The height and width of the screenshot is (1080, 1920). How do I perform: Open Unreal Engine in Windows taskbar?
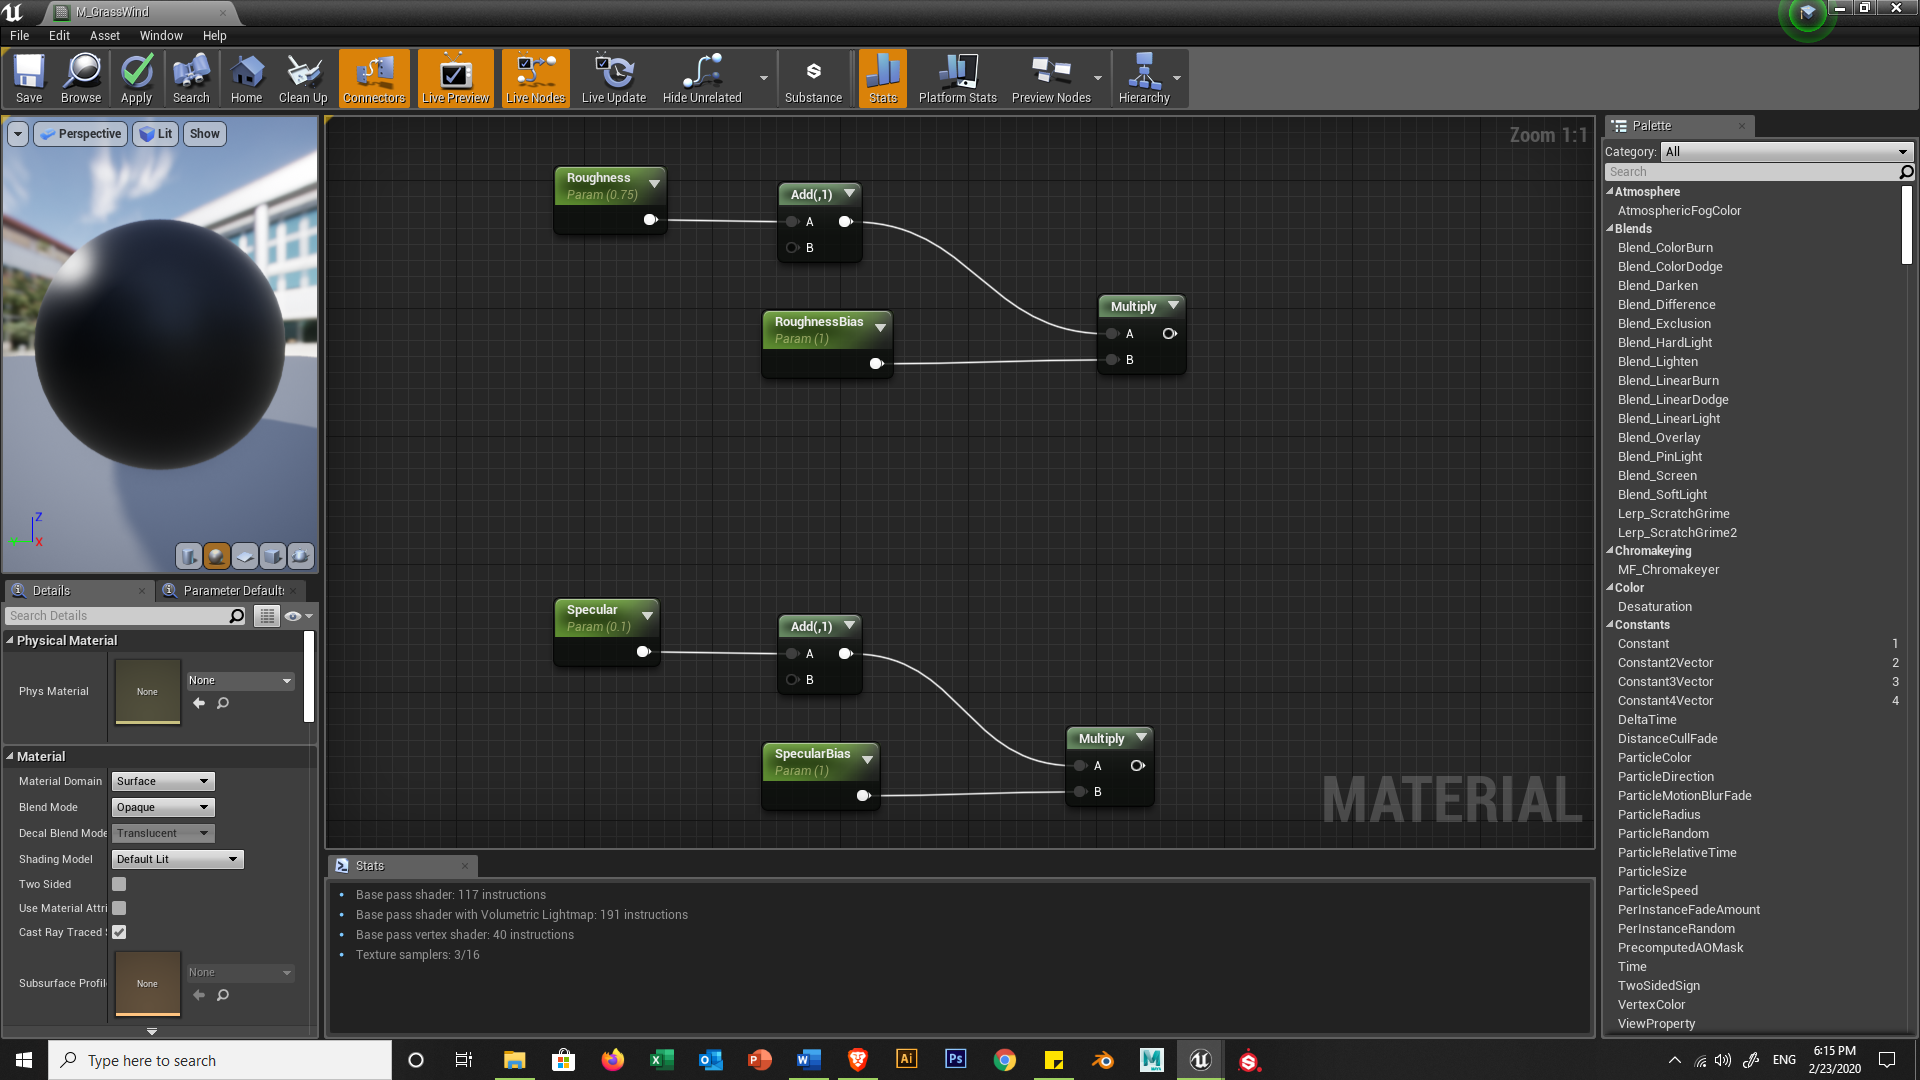coord(1200,1060)
